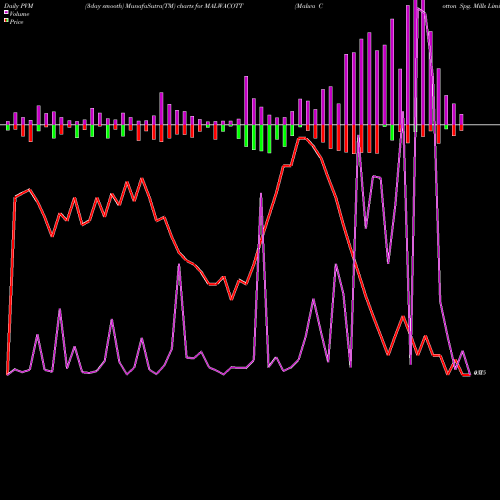Click the '(Malwa C' company name text
This screenshot has width=500, height=500.
tap(309, 6)
